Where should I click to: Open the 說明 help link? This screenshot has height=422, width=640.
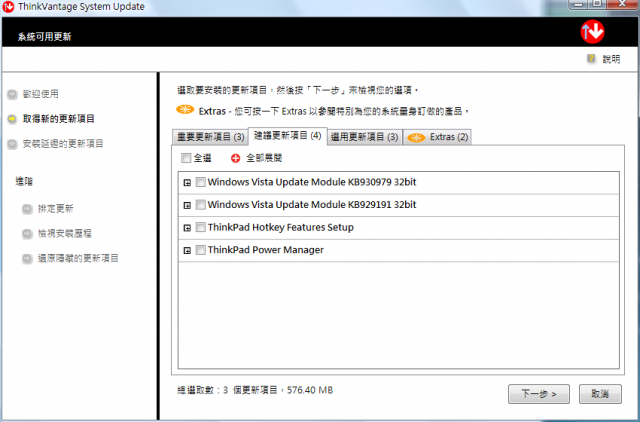pyautogui.click(x=611, y=59)
